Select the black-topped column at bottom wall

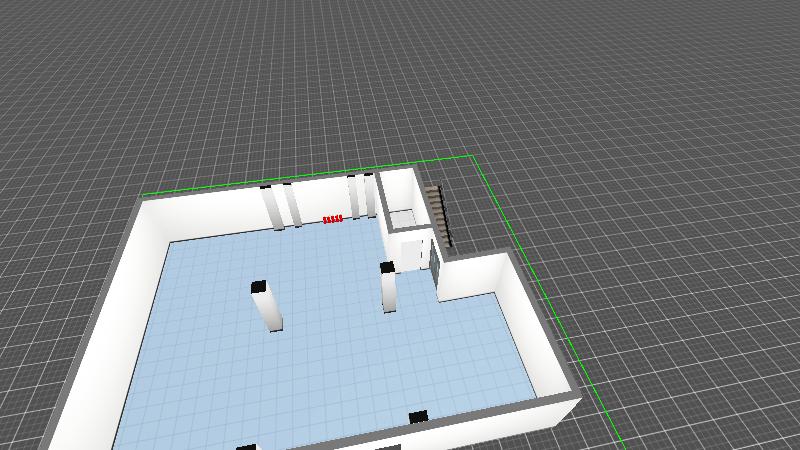[x=418, y=416]
